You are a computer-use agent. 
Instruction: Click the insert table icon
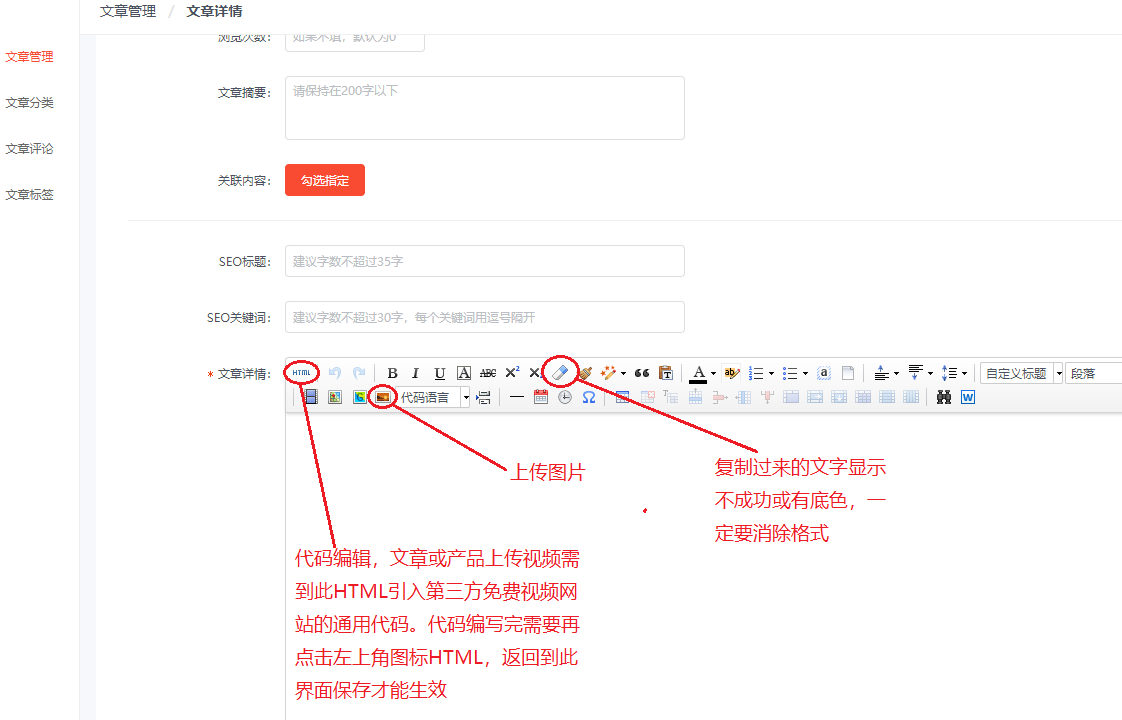(623, 397)
